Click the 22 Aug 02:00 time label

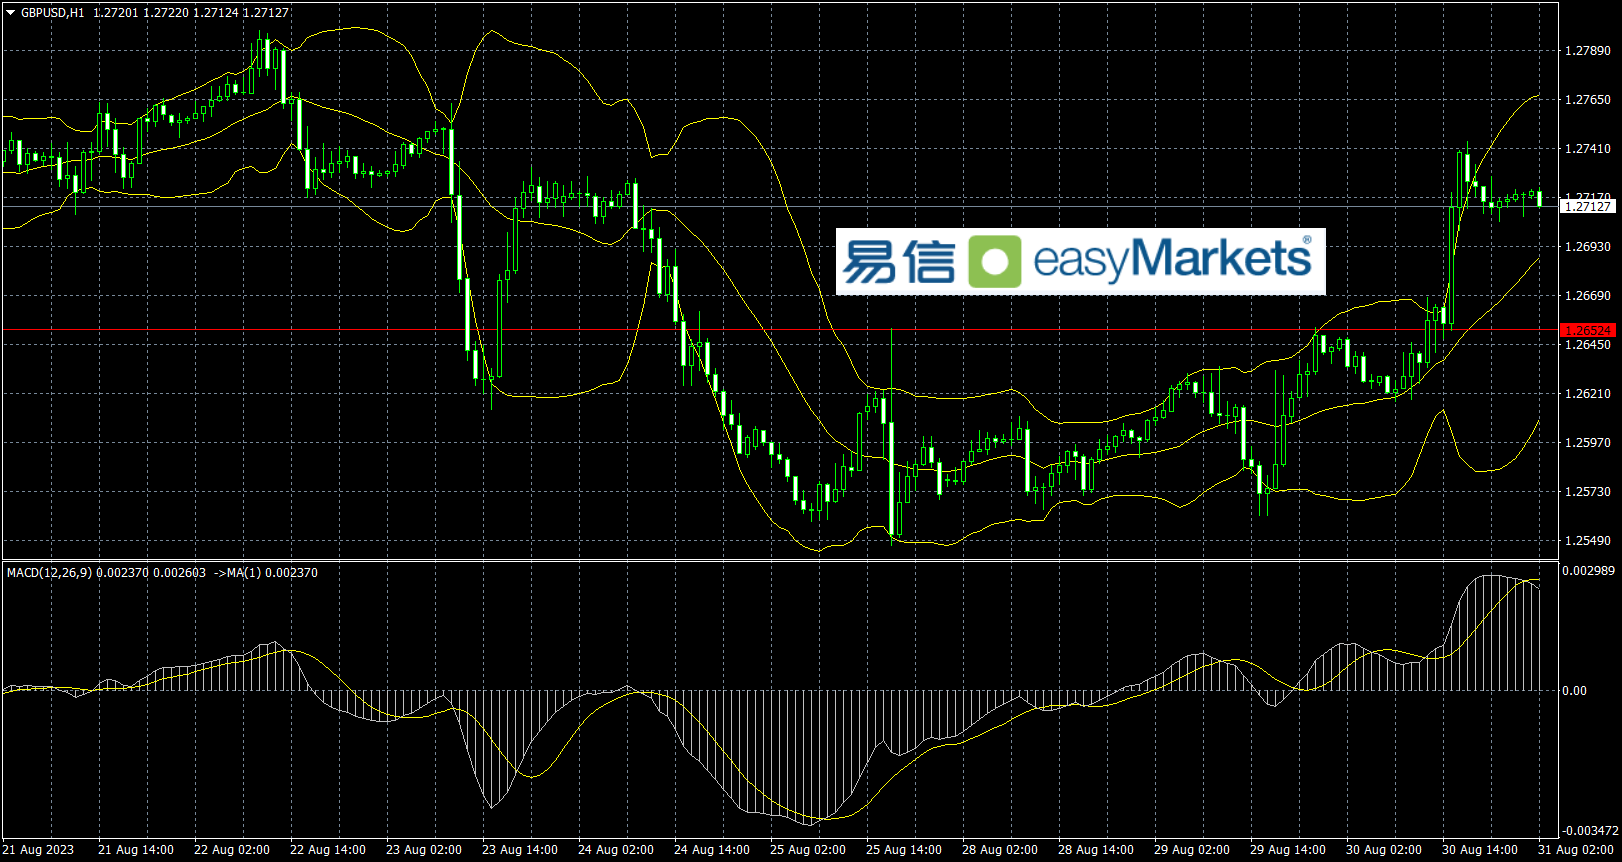(232, 850)
